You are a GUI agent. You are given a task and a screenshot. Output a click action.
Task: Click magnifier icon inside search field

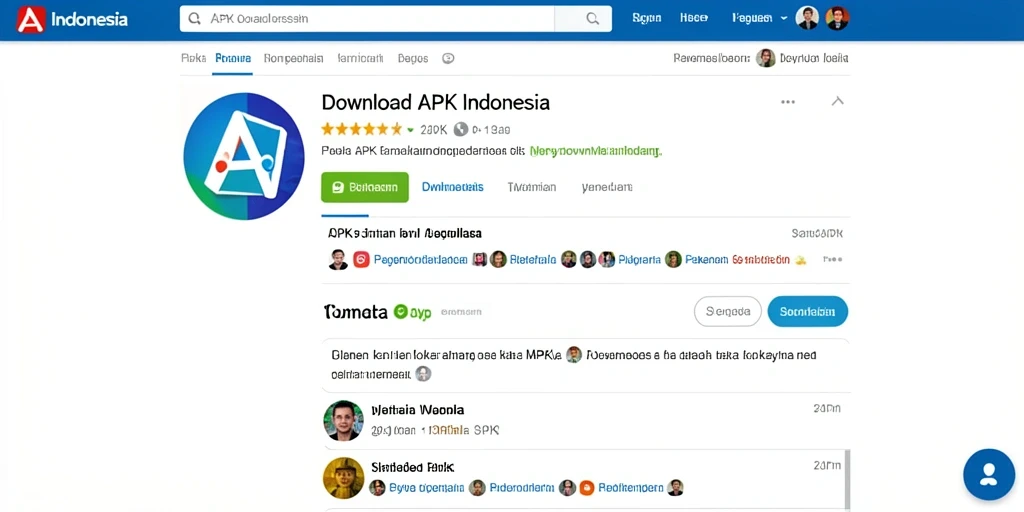(x=194, y=19)
